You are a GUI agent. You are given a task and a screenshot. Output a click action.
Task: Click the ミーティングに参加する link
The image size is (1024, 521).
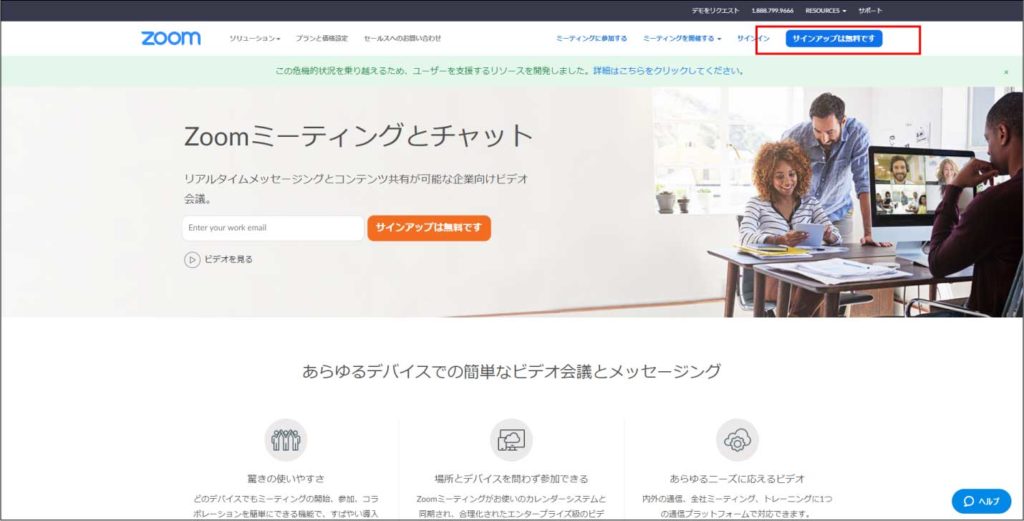591,39
